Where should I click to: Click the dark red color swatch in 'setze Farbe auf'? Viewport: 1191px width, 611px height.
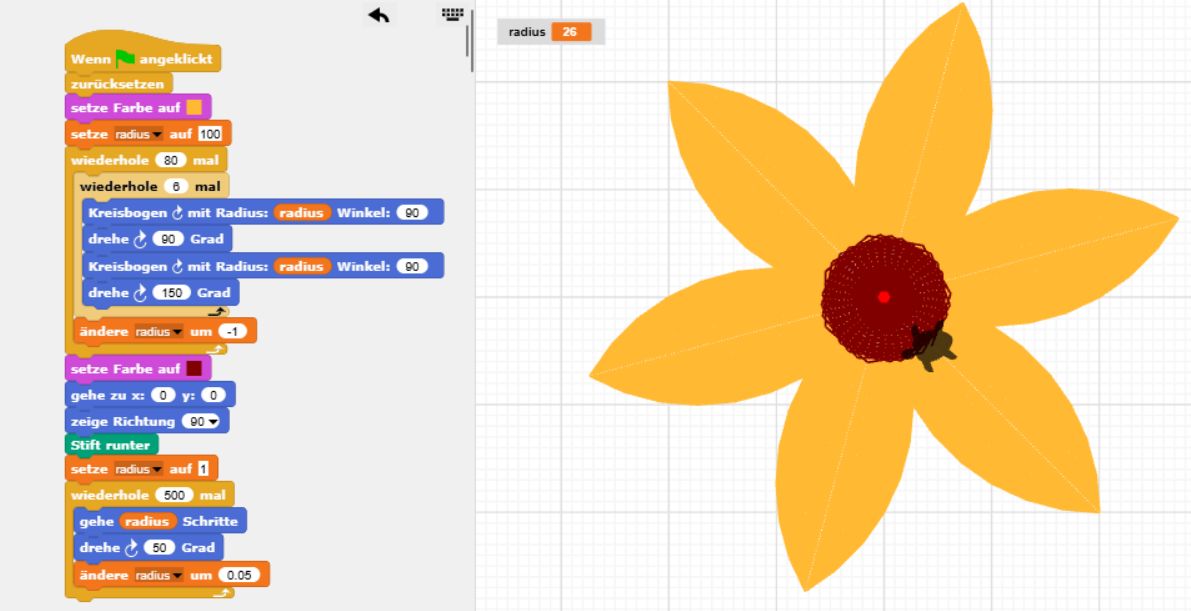pyautogui.click(x=194, y=369)
